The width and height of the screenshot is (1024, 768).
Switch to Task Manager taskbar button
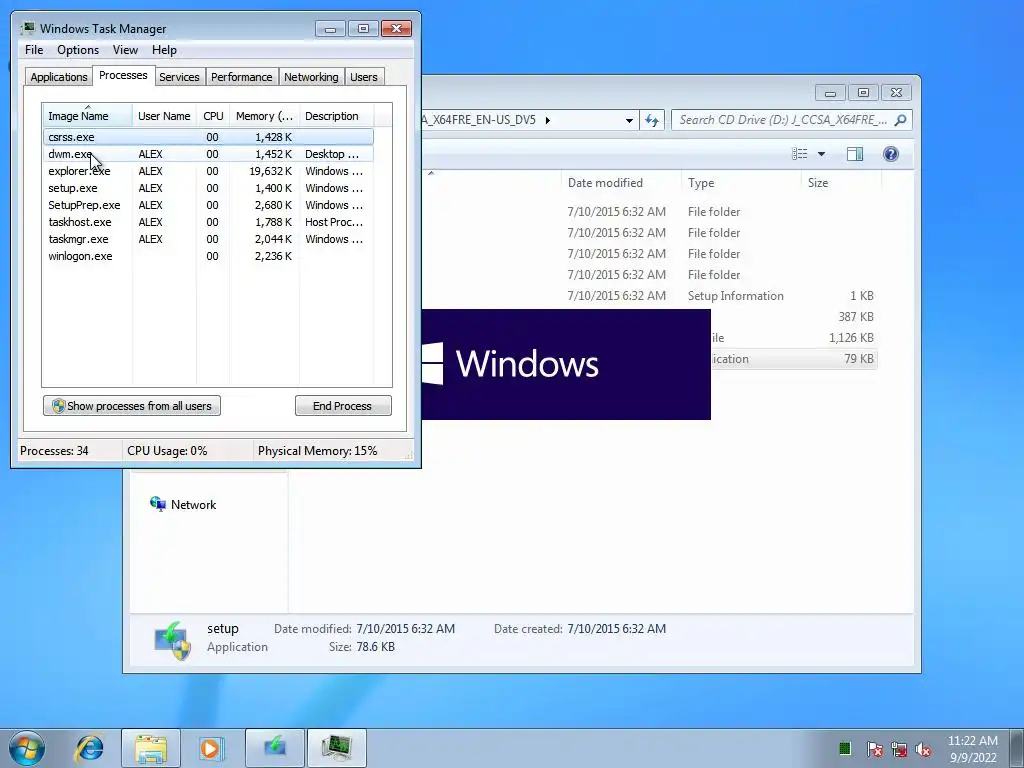tap(336, 748)
